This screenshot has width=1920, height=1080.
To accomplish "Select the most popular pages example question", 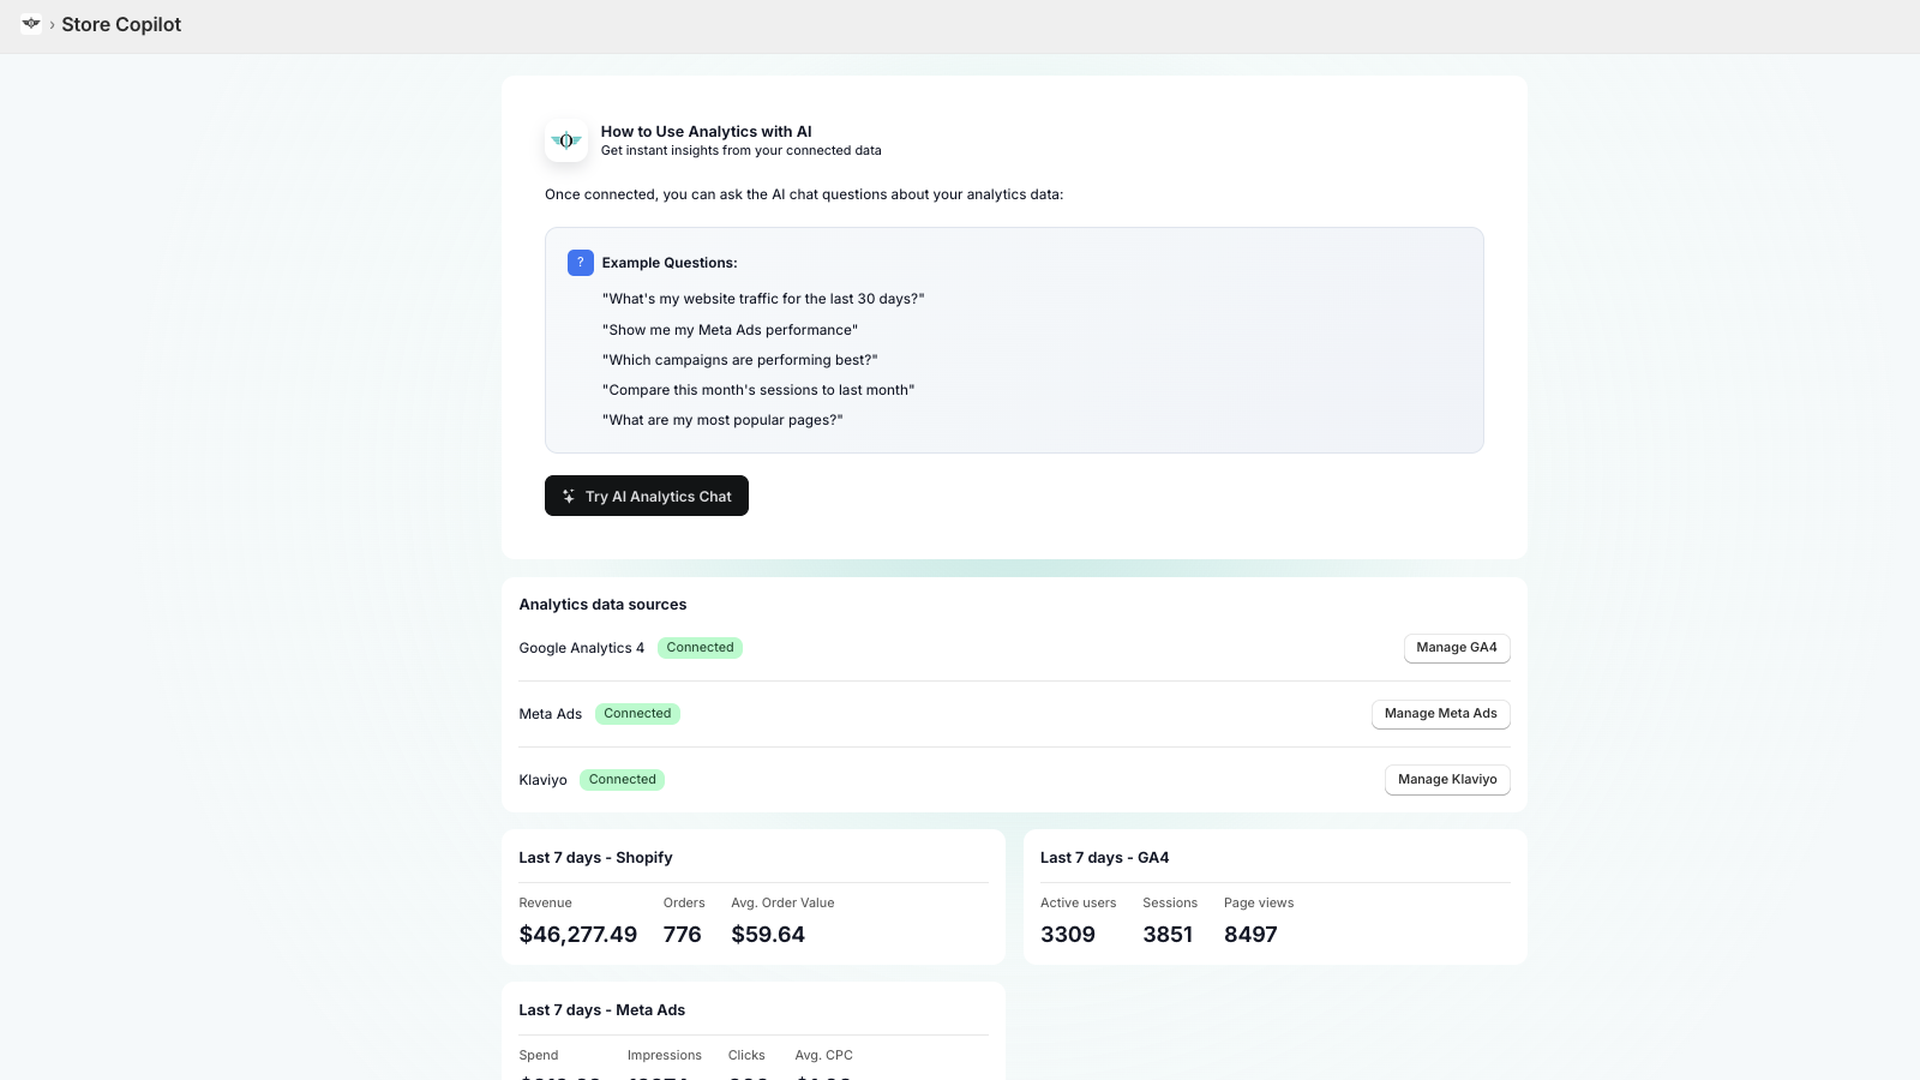I will [722, 420].
